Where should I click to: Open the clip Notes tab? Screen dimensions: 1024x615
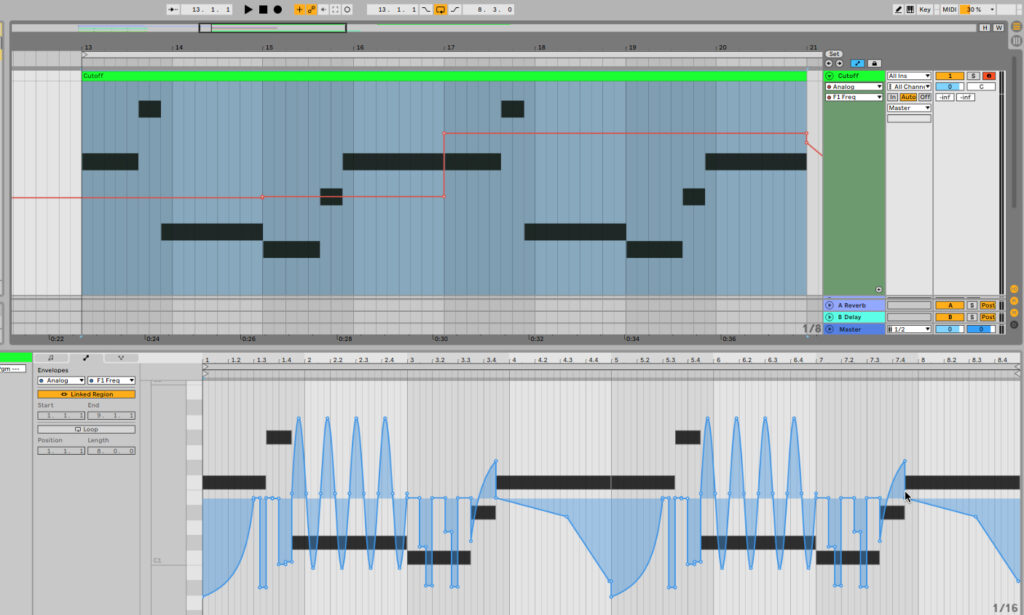pyautogui.click(x=51, y=358)
